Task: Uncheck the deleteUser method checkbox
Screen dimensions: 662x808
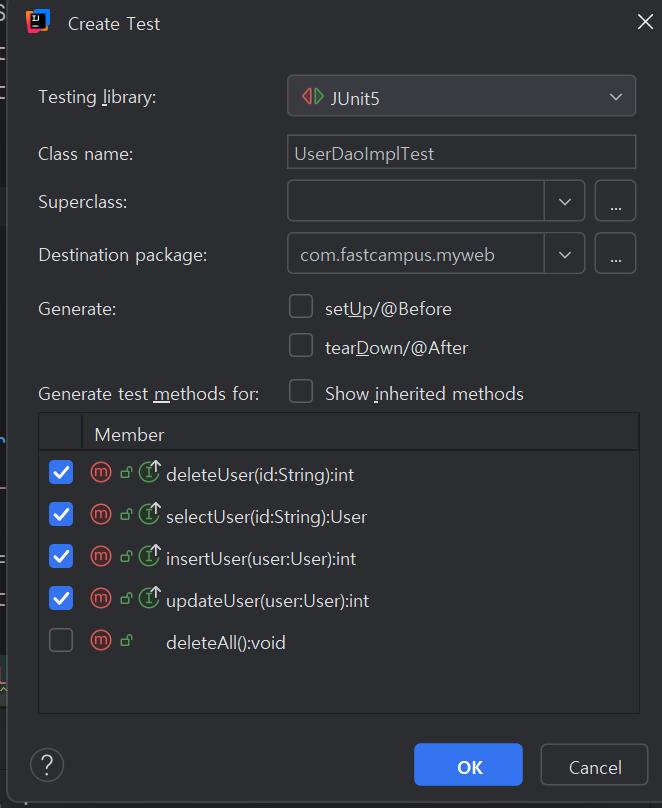Action: point(61,473)
